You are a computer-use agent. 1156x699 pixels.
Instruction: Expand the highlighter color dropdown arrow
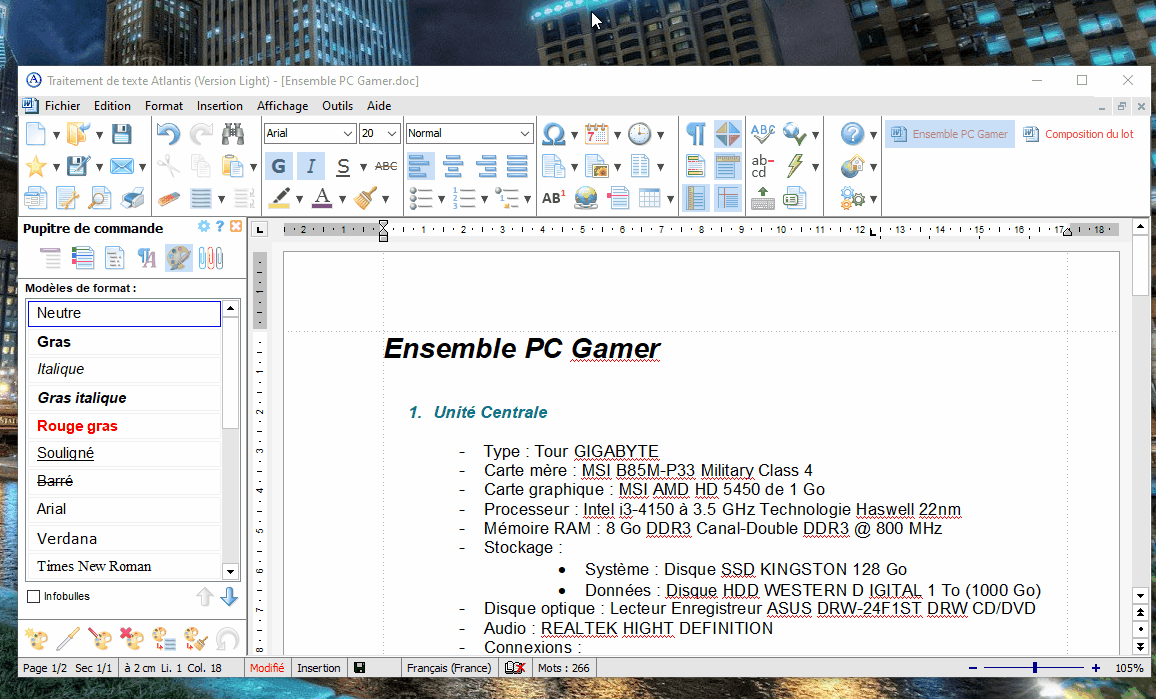point(299,199)
